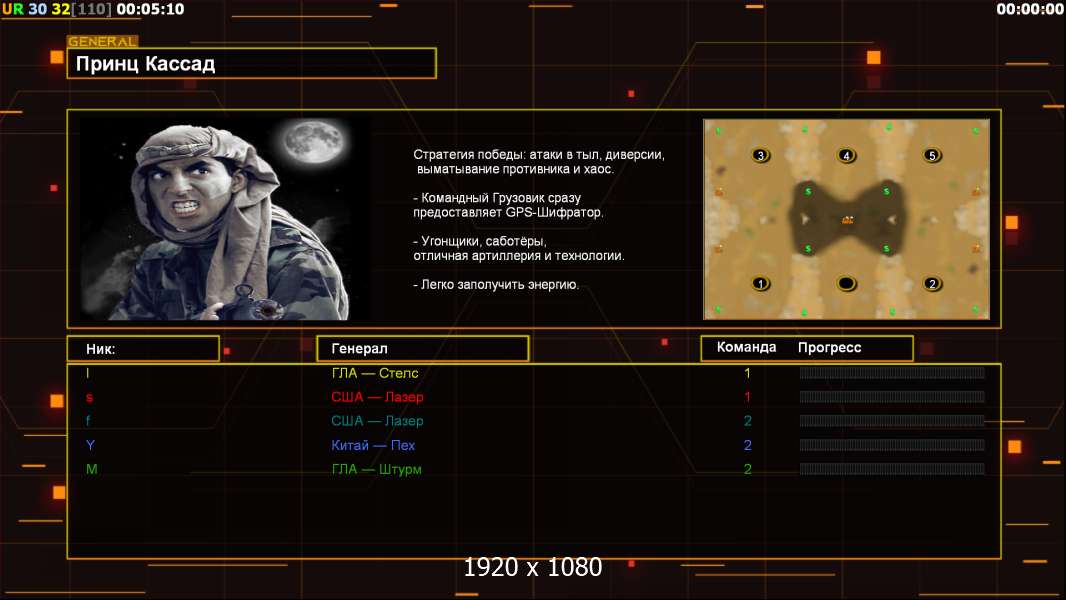Click team number 1 in the ГЛА — Стелс row
This screenshot has width=1066, height=600.
747,373
